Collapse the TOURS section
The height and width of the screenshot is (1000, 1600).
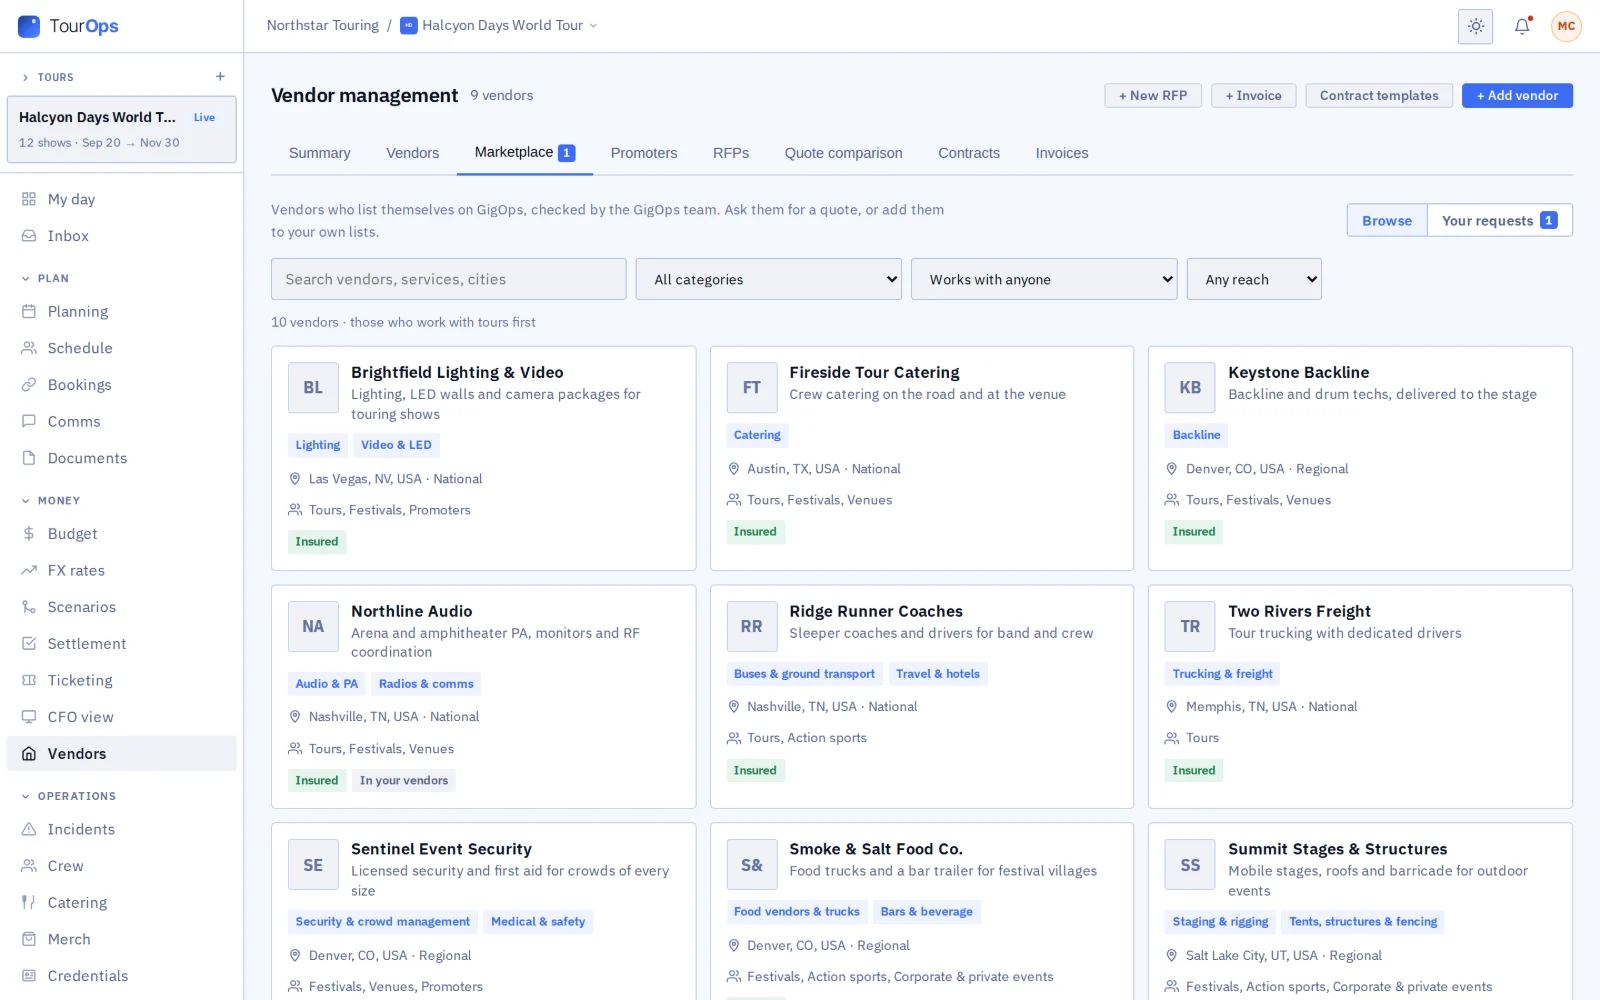point(48,77)
